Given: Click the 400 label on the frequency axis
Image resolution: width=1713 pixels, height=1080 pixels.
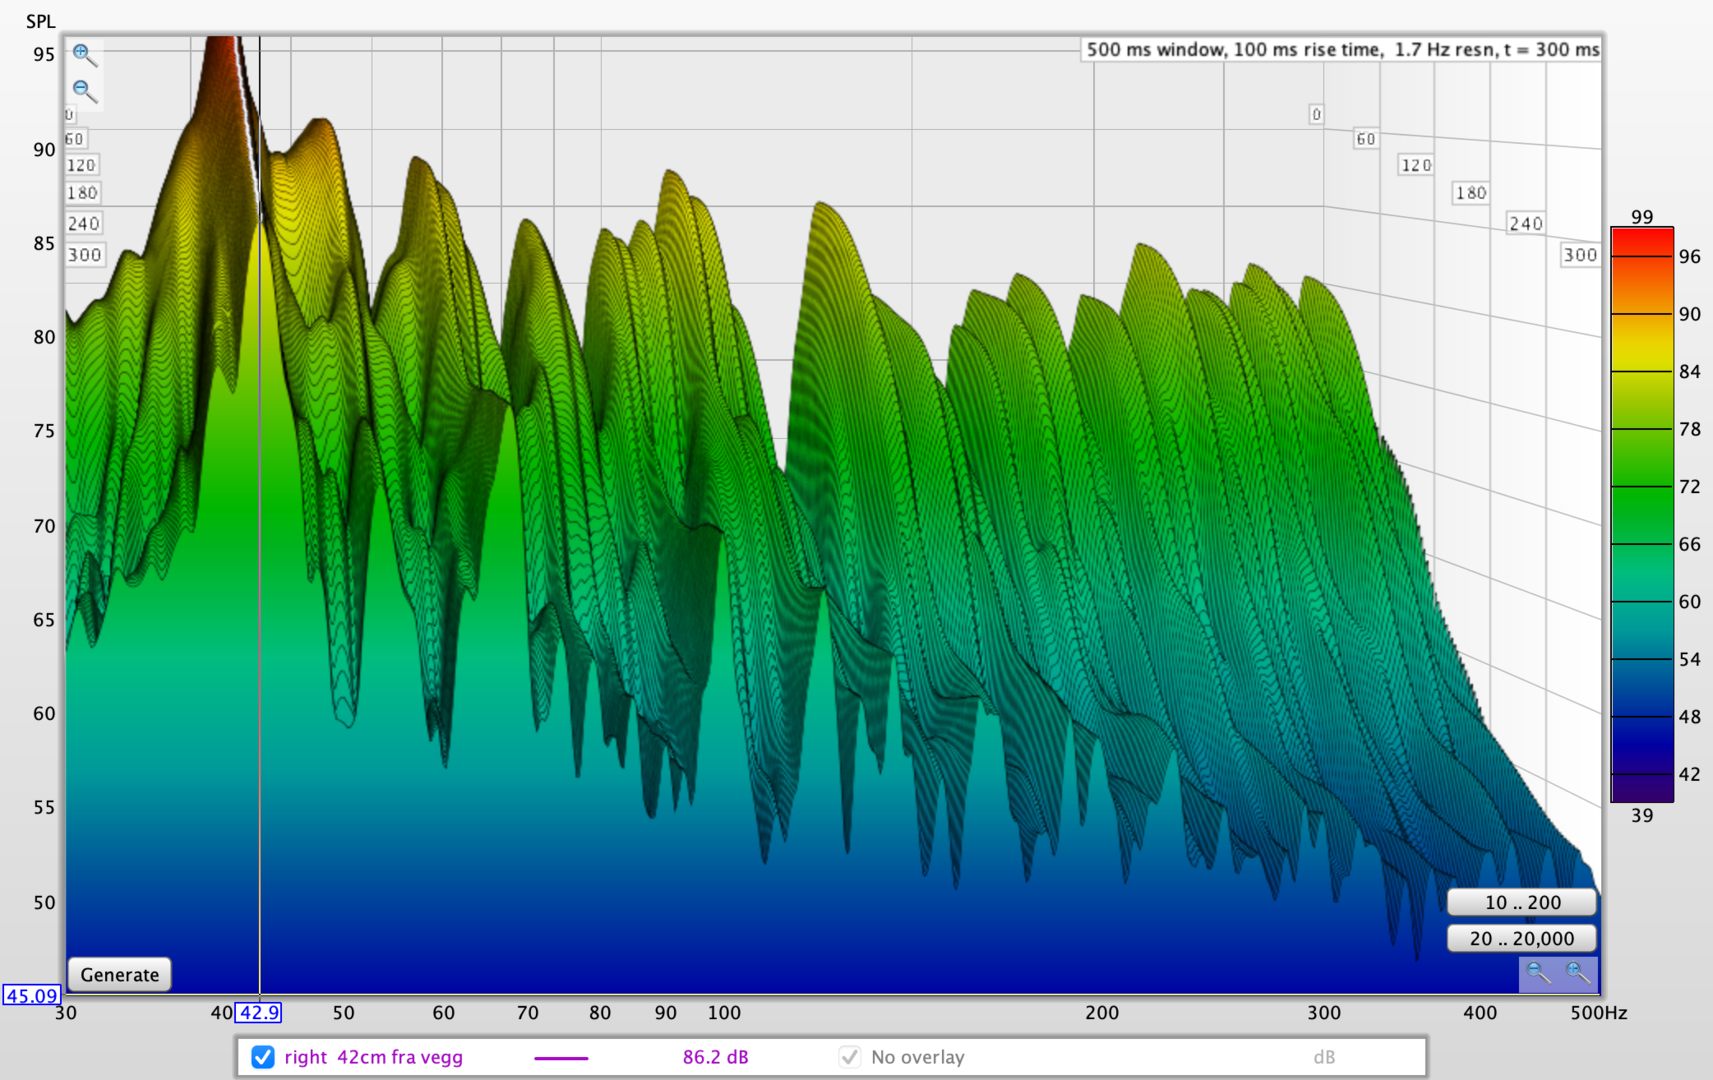Looking at the screenshot, I should tap(1480, 1013).
